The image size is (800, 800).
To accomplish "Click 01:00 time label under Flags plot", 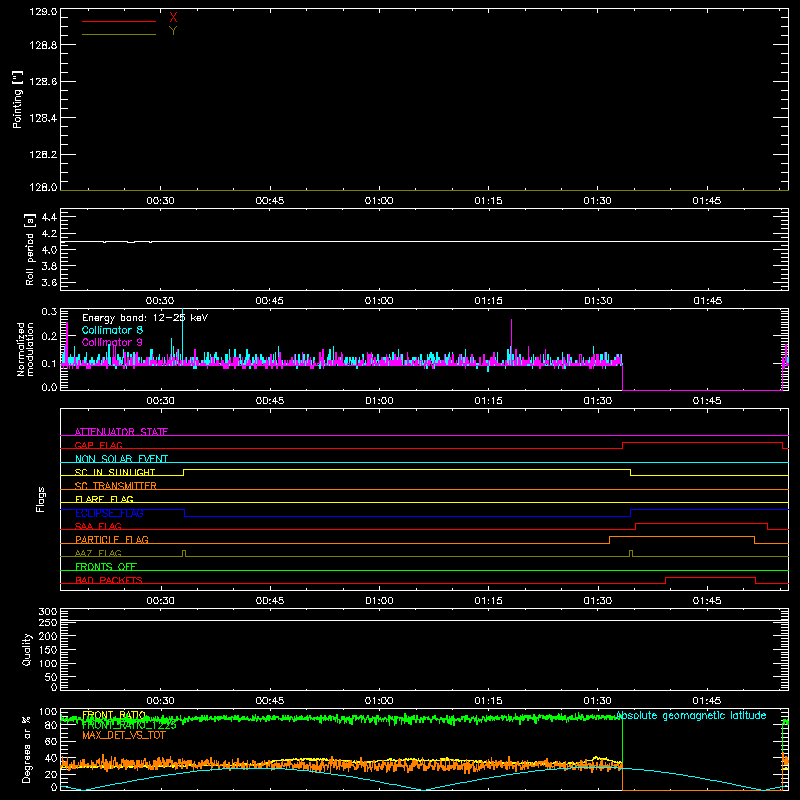I will tap(379, 601).
